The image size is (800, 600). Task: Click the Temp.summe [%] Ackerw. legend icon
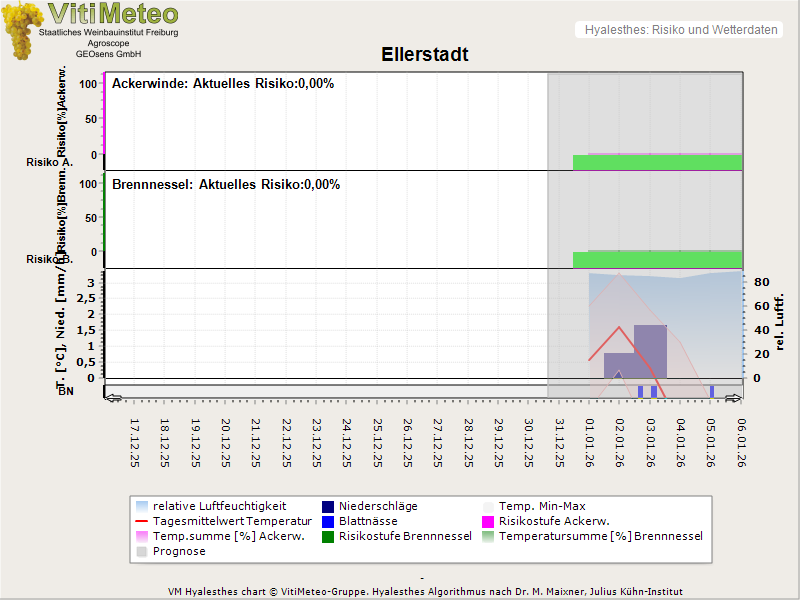143,536
